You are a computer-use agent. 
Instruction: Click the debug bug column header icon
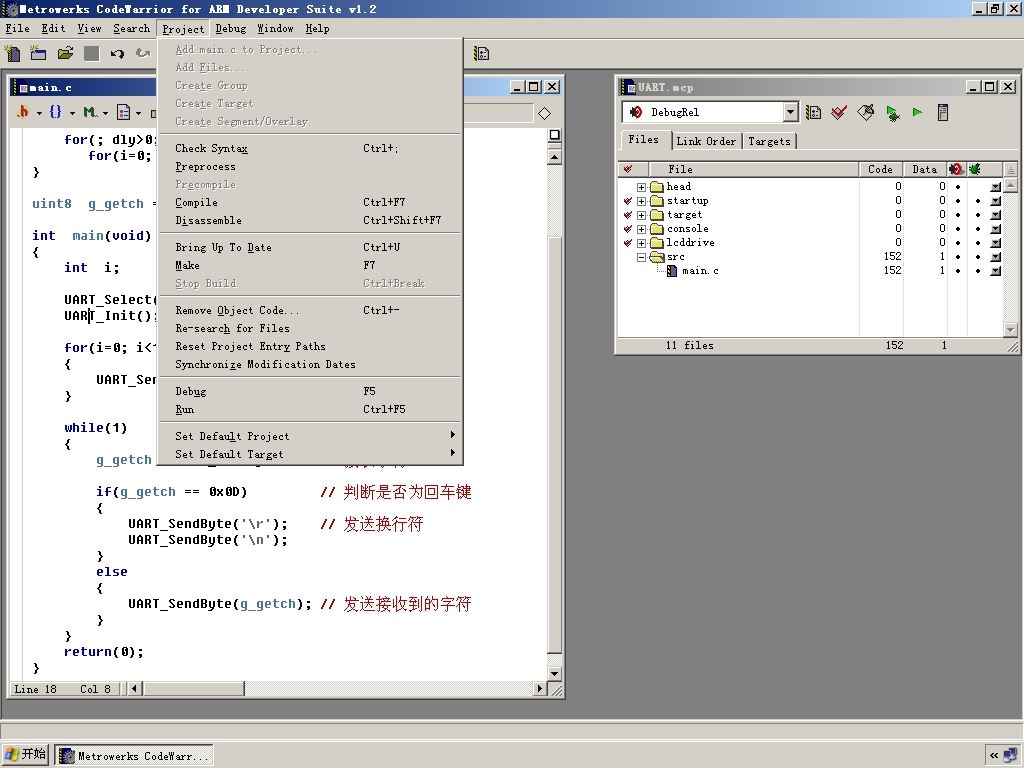pos(956,169)
